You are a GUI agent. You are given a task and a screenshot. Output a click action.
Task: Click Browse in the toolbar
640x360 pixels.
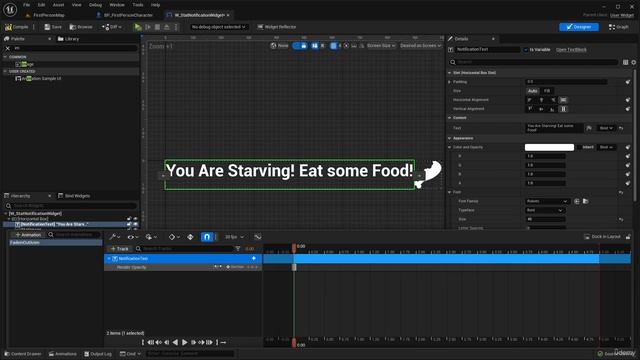81,27
